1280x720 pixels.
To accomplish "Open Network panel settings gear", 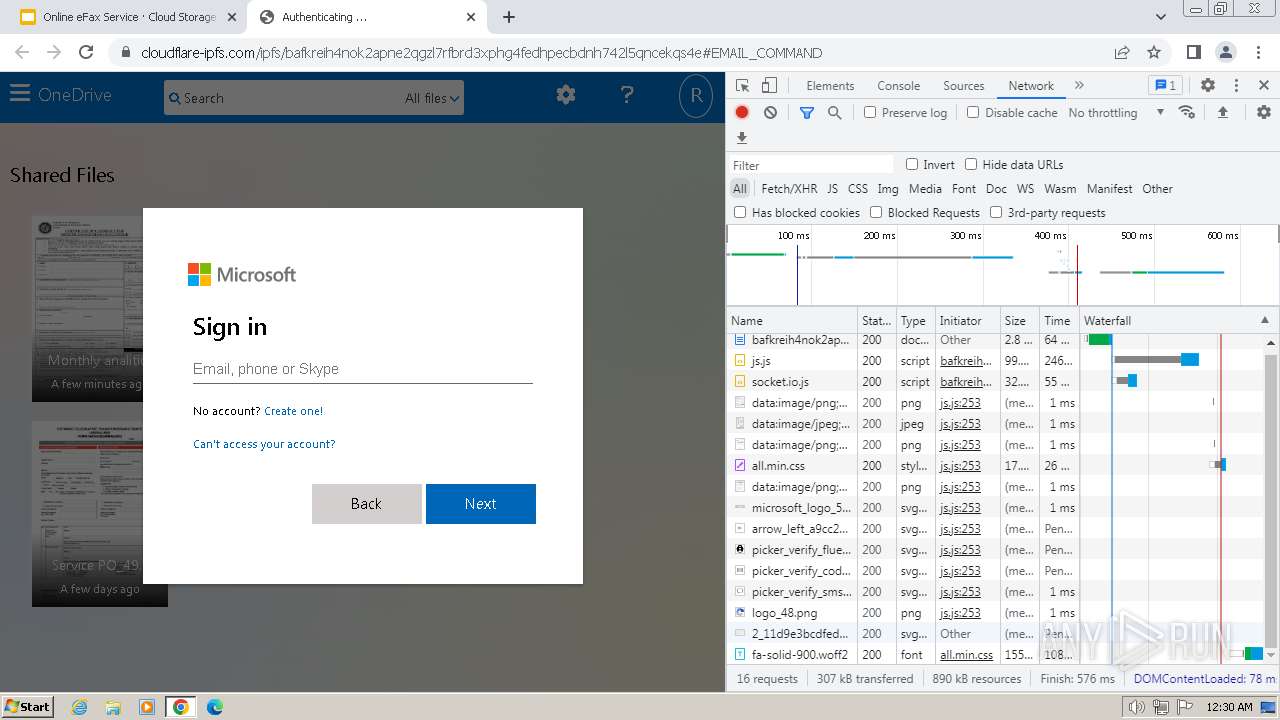I will (x=1264, y=113).
